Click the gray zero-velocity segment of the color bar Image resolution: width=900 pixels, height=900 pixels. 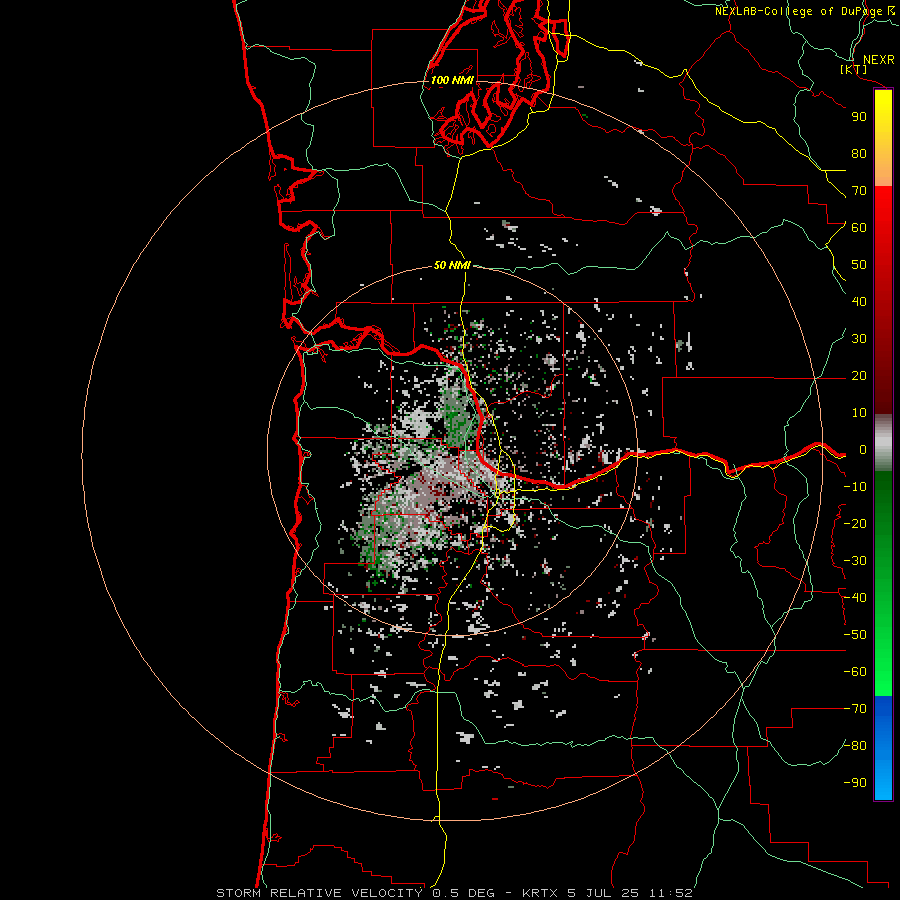883,443
